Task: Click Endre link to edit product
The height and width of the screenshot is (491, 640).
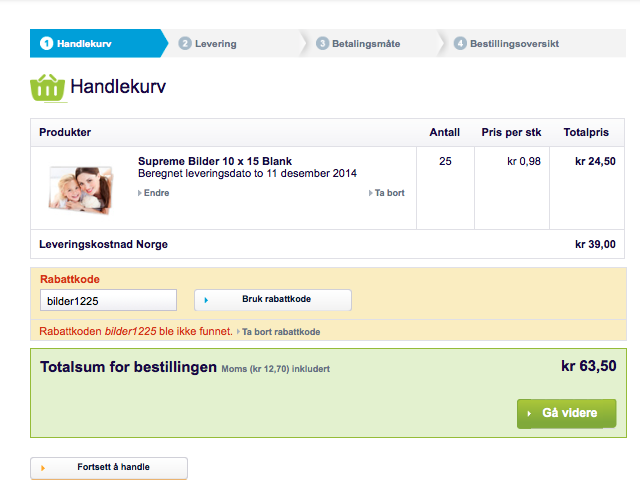Action: [x=153, y=193]
